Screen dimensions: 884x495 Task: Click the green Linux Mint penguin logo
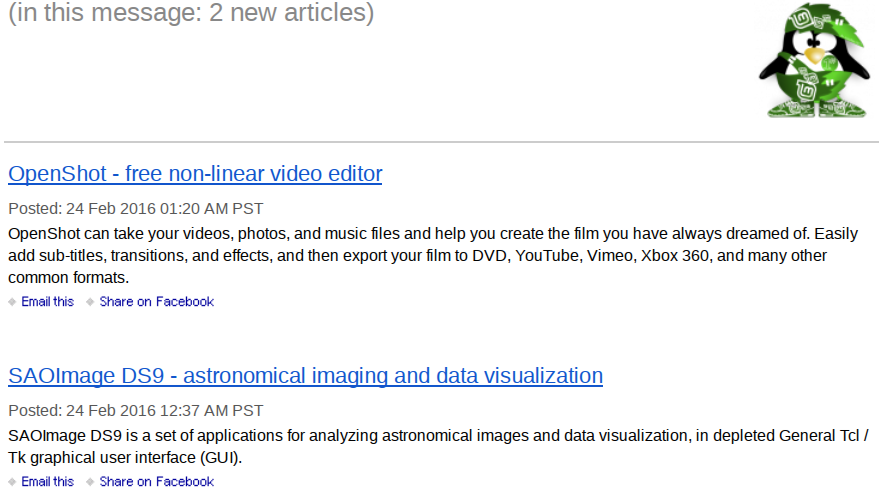point(814,60)
